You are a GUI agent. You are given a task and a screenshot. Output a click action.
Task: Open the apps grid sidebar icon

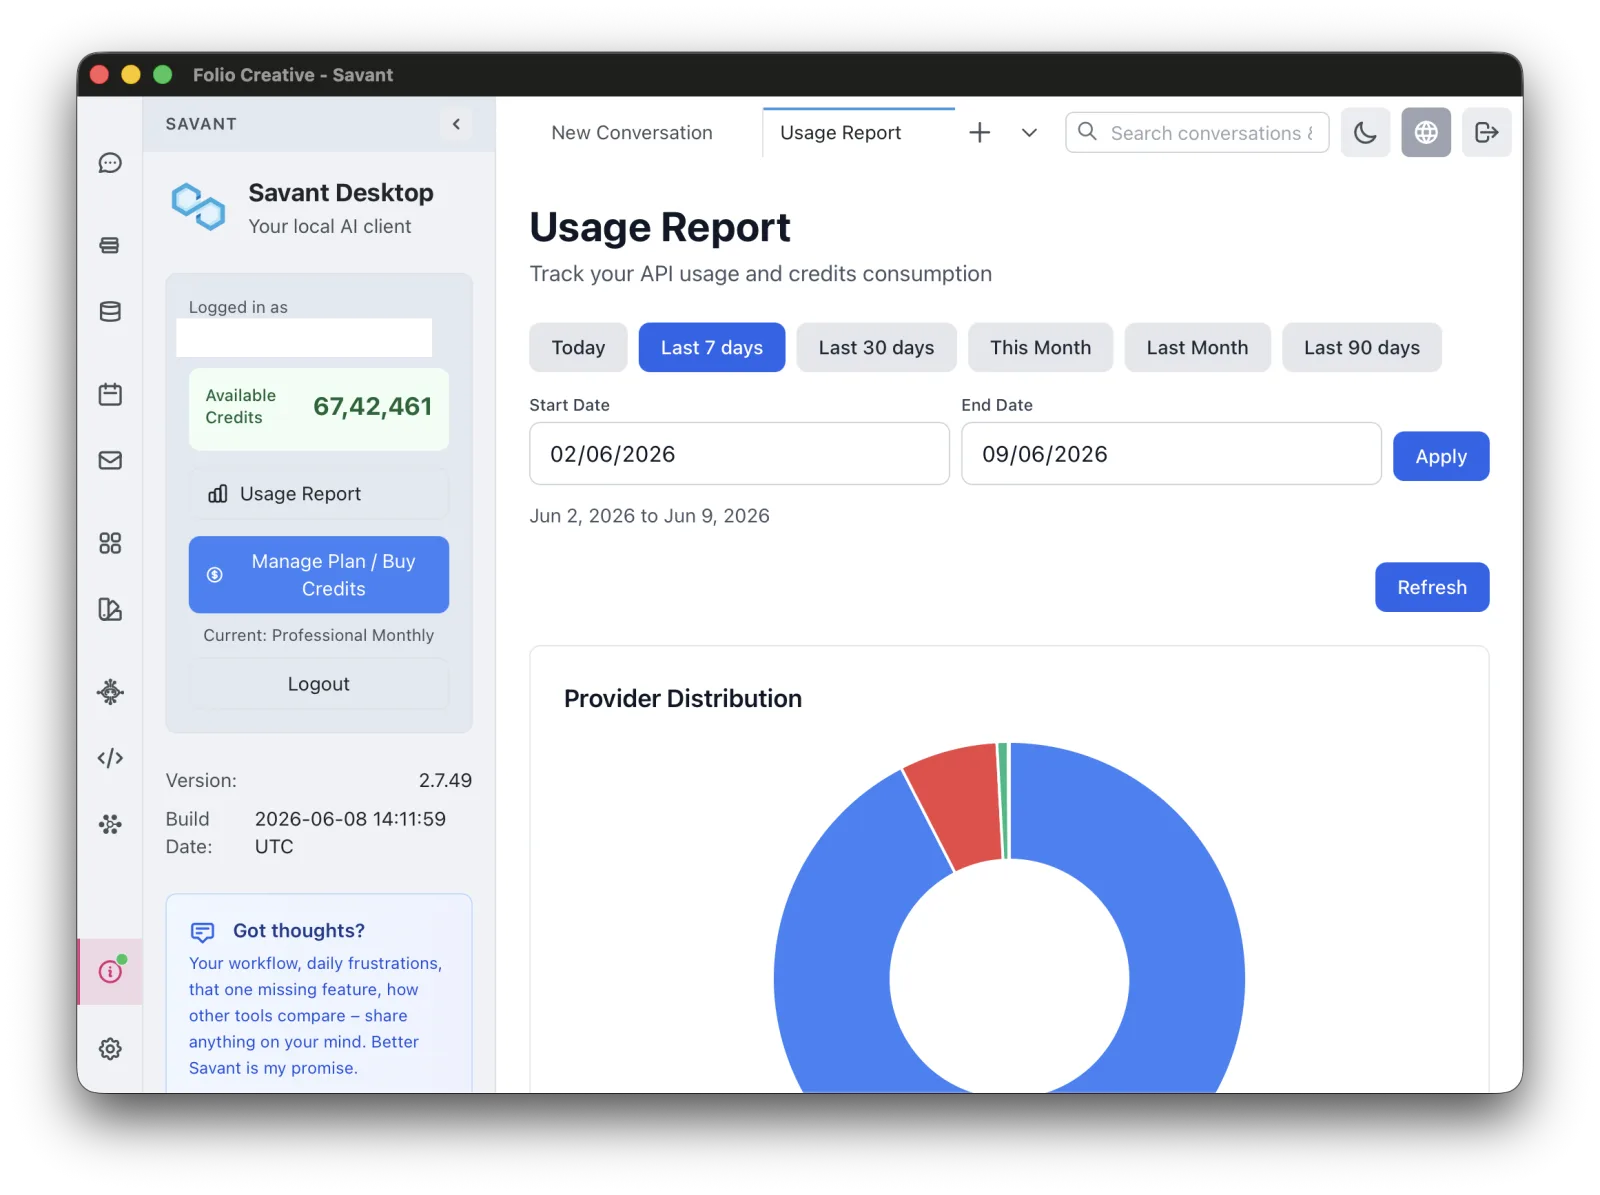110,543
